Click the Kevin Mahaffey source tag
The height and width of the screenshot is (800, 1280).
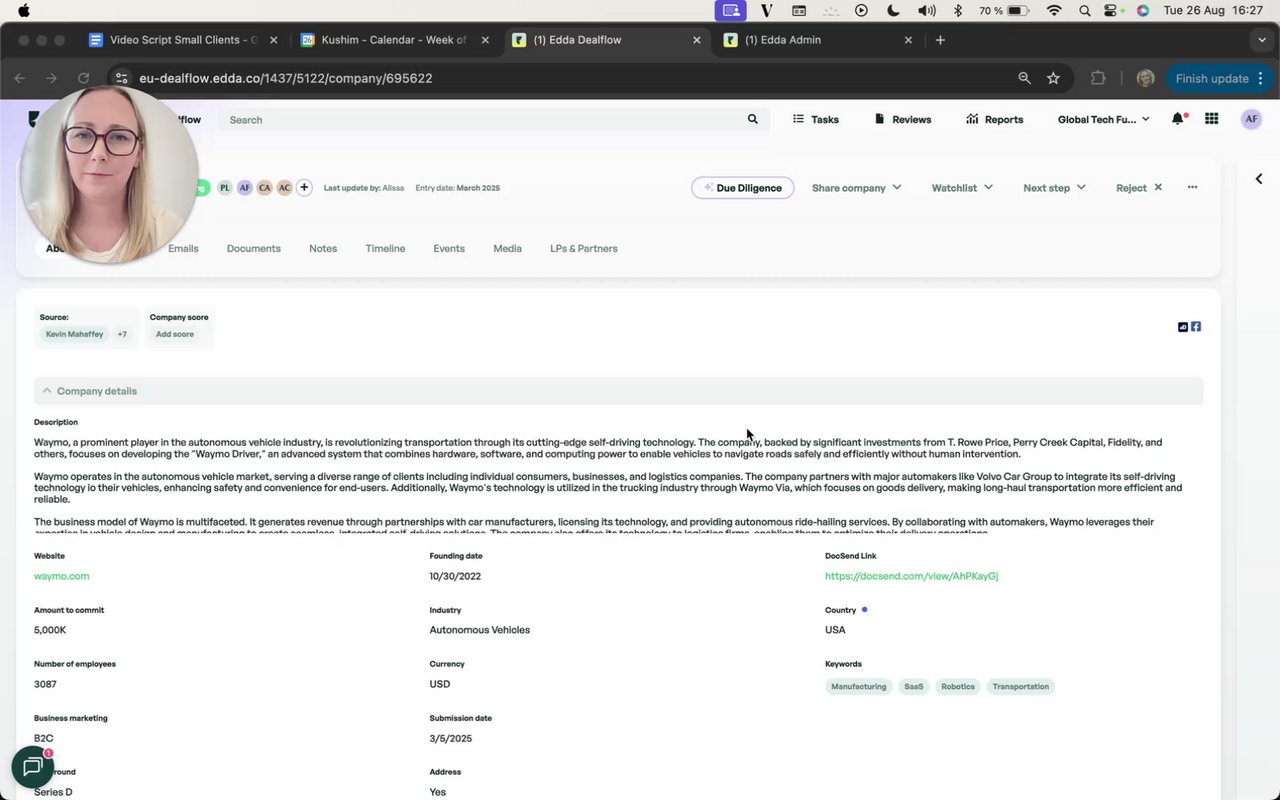[x=75, y=334]
